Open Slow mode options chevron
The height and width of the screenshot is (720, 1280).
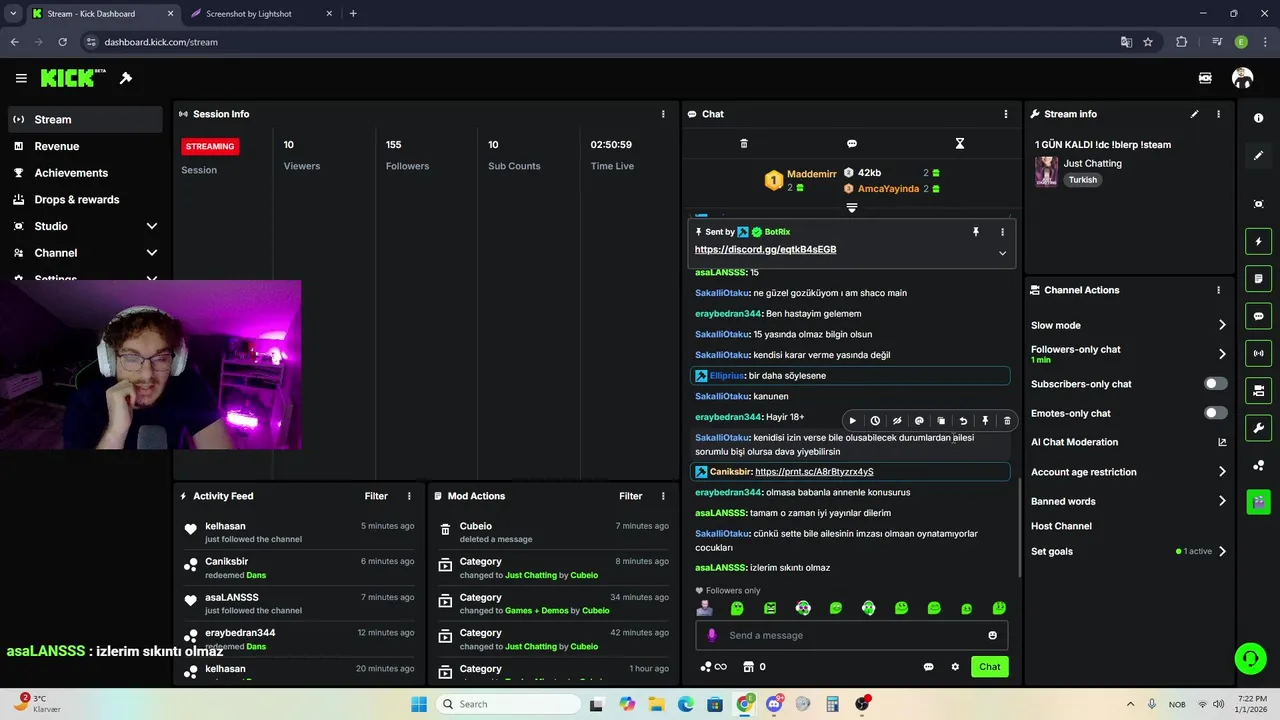click(1222, 325)
